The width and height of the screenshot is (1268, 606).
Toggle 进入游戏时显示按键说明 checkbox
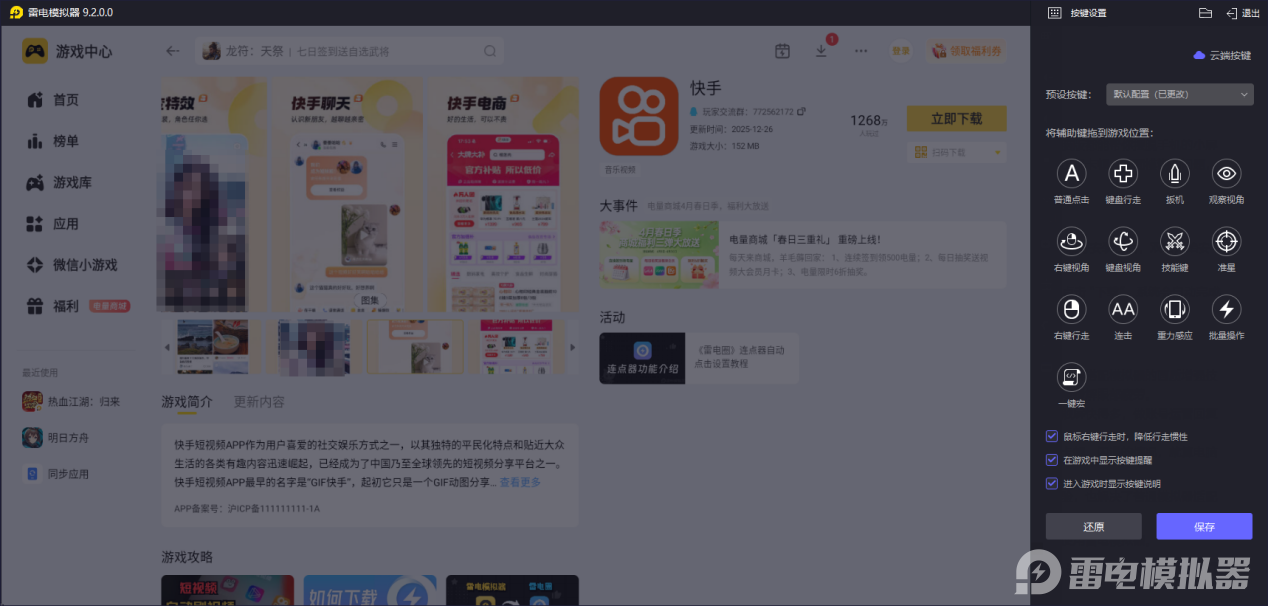(x=1051, y=484)
